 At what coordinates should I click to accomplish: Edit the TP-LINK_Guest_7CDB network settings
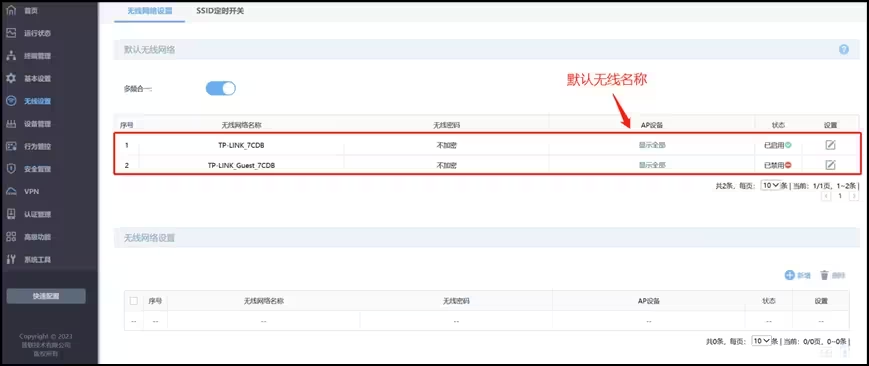click(830, 165)
